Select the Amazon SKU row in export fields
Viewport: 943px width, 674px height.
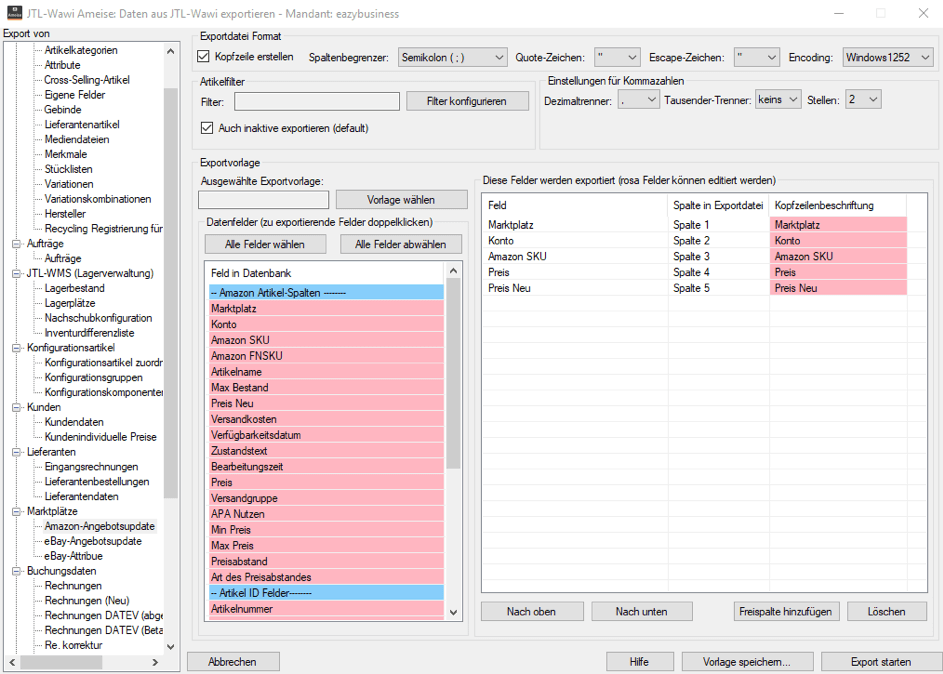(x=697, y=256)
